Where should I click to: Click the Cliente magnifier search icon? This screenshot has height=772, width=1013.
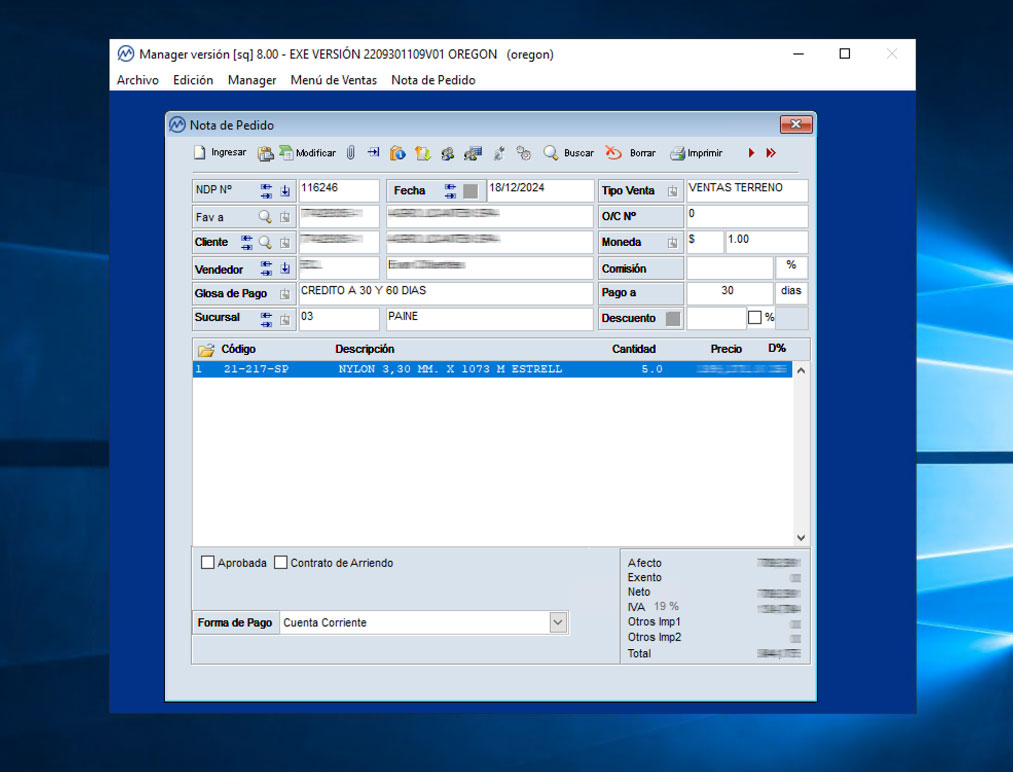265,242
